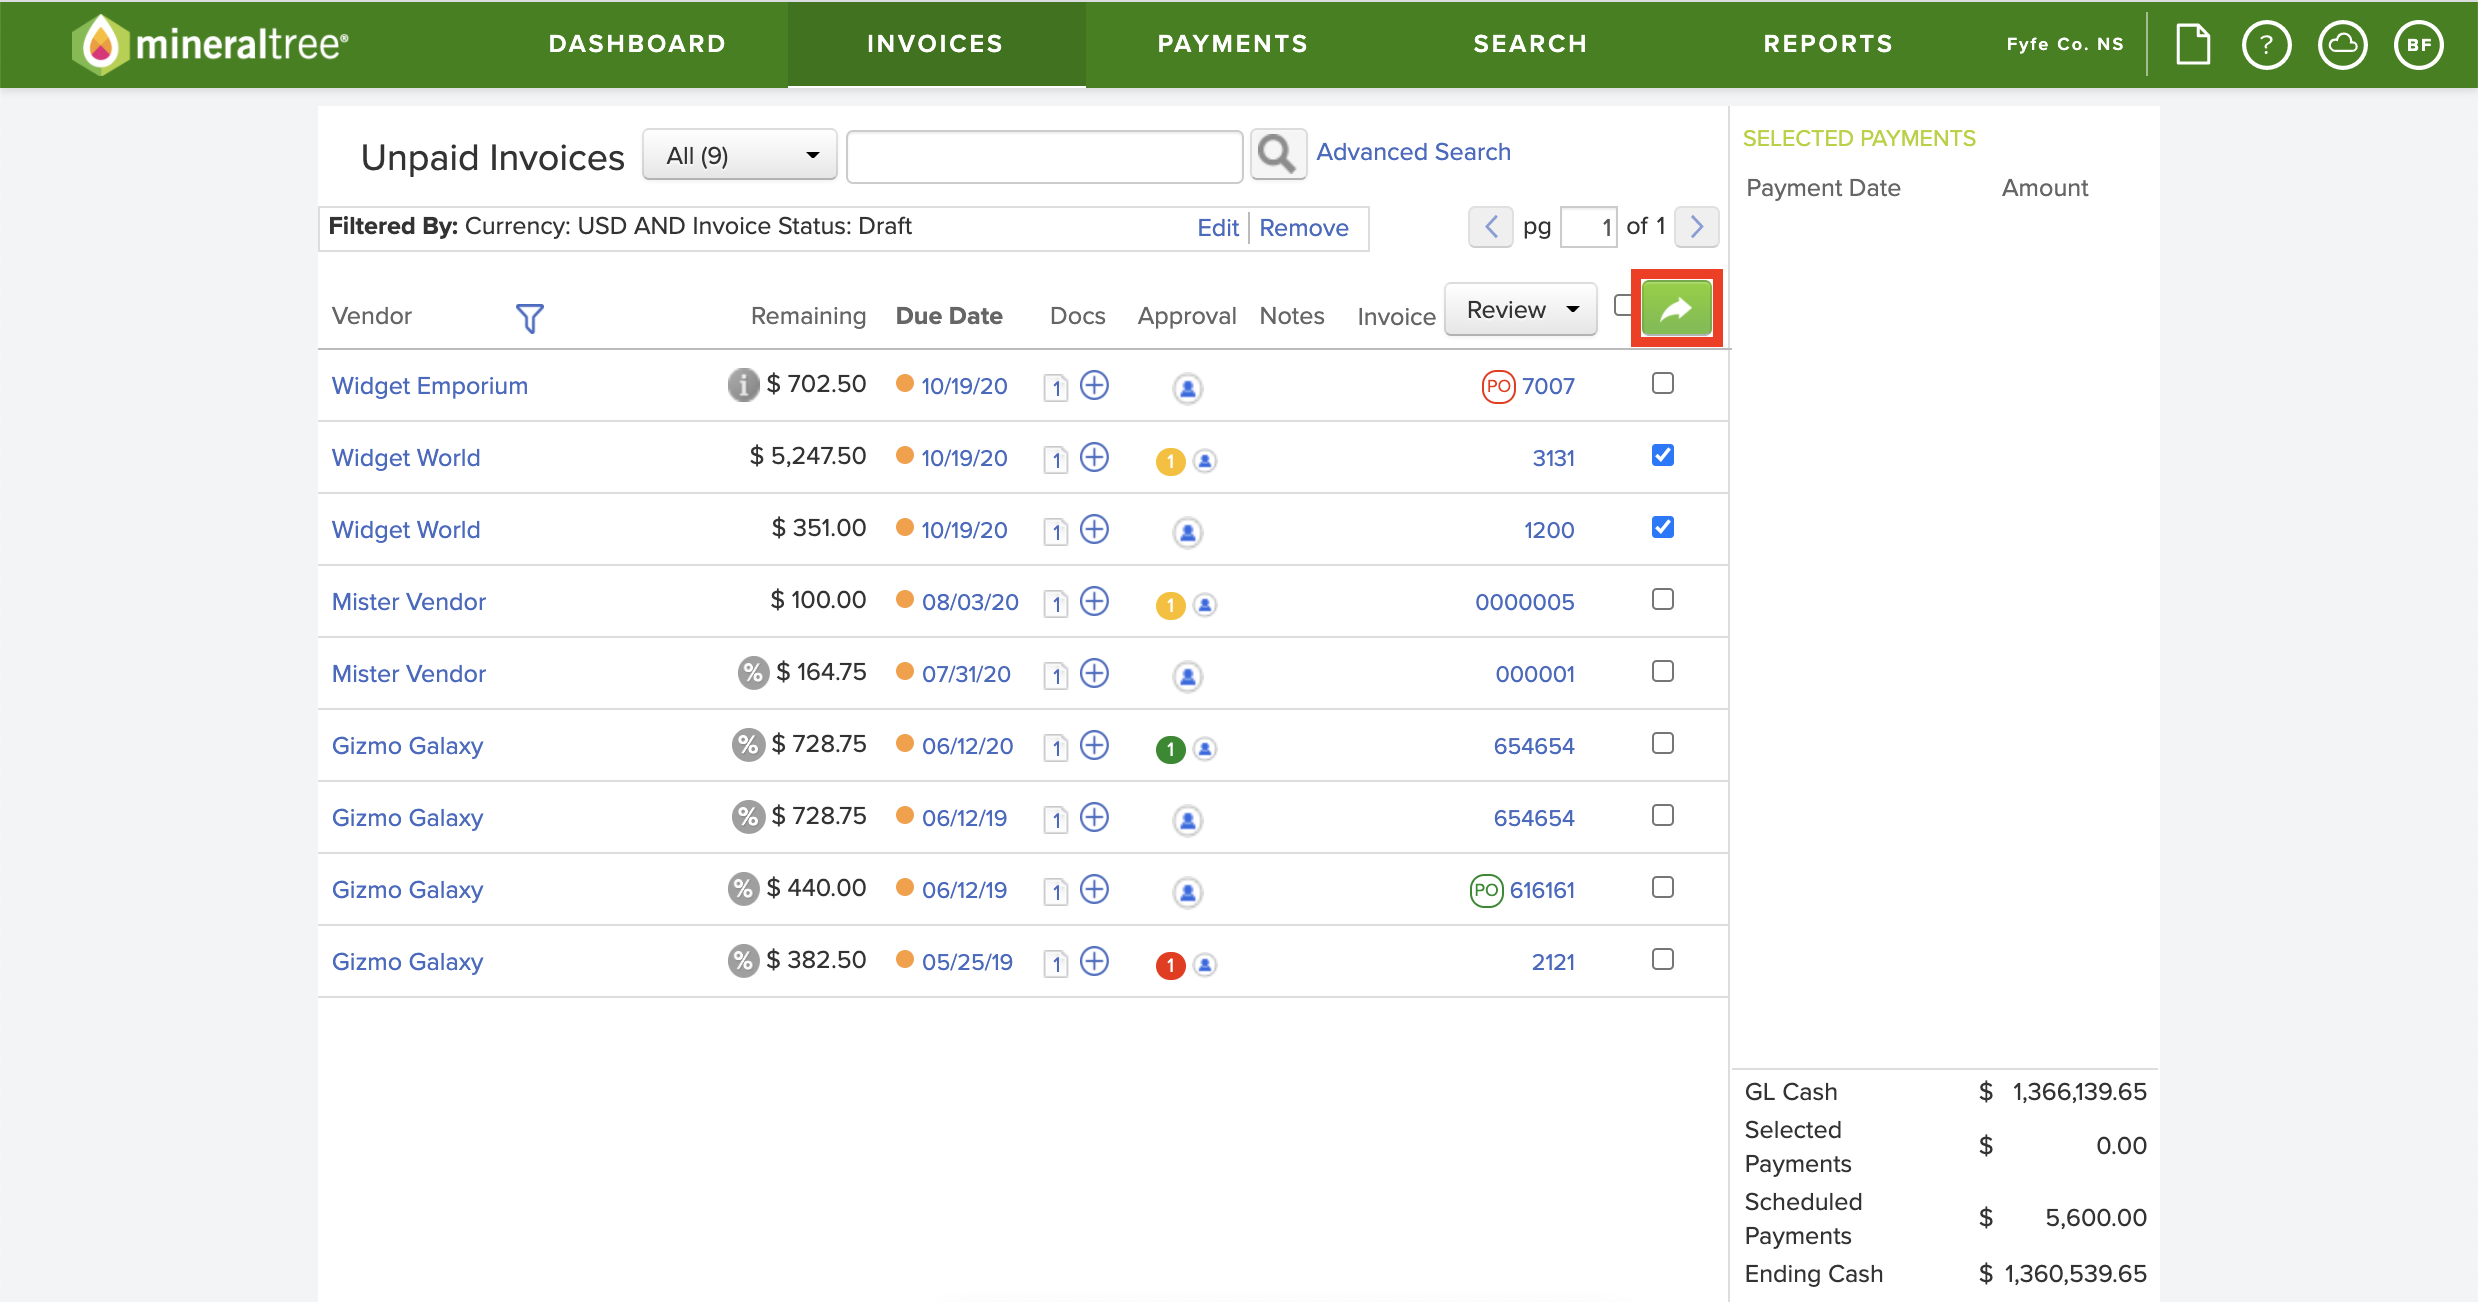Image resolution: width=2478 pixels, height=1302 pixels.
Task: Click yellow approval badge on invoice 3131
Action: click(1170, 461)
